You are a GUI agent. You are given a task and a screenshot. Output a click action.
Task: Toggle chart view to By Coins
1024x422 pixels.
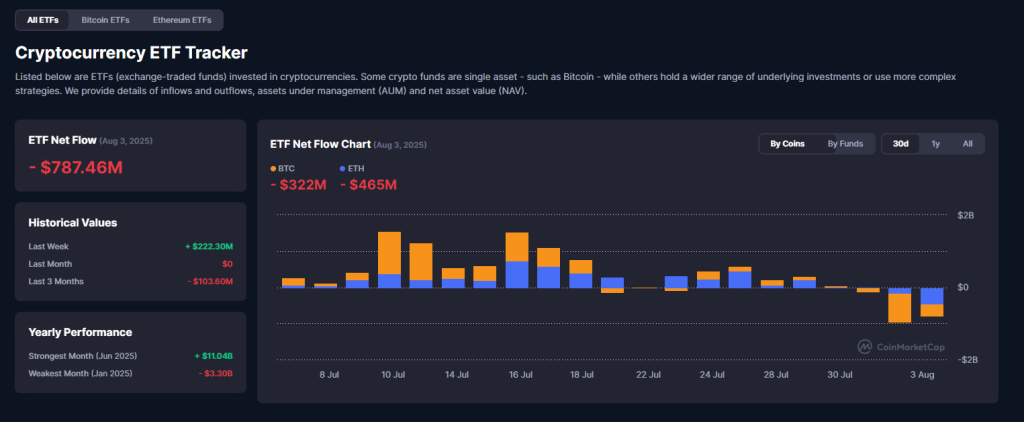(x=787, y=144)
